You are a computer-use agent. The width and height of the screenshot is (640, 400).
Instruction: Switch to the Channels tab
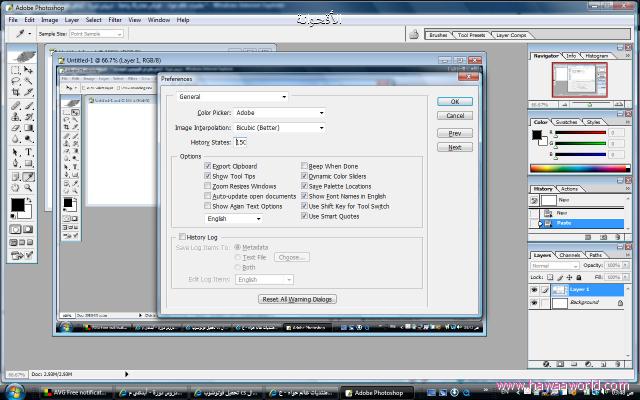click(x=569, y=255)
